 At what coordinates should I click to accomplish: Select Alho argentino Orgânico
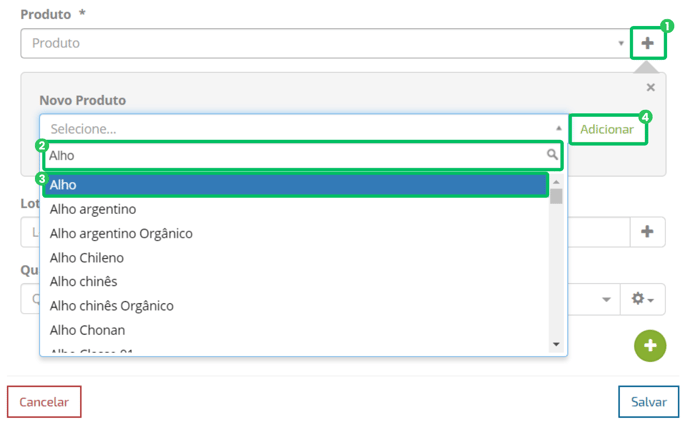point(121,234)
